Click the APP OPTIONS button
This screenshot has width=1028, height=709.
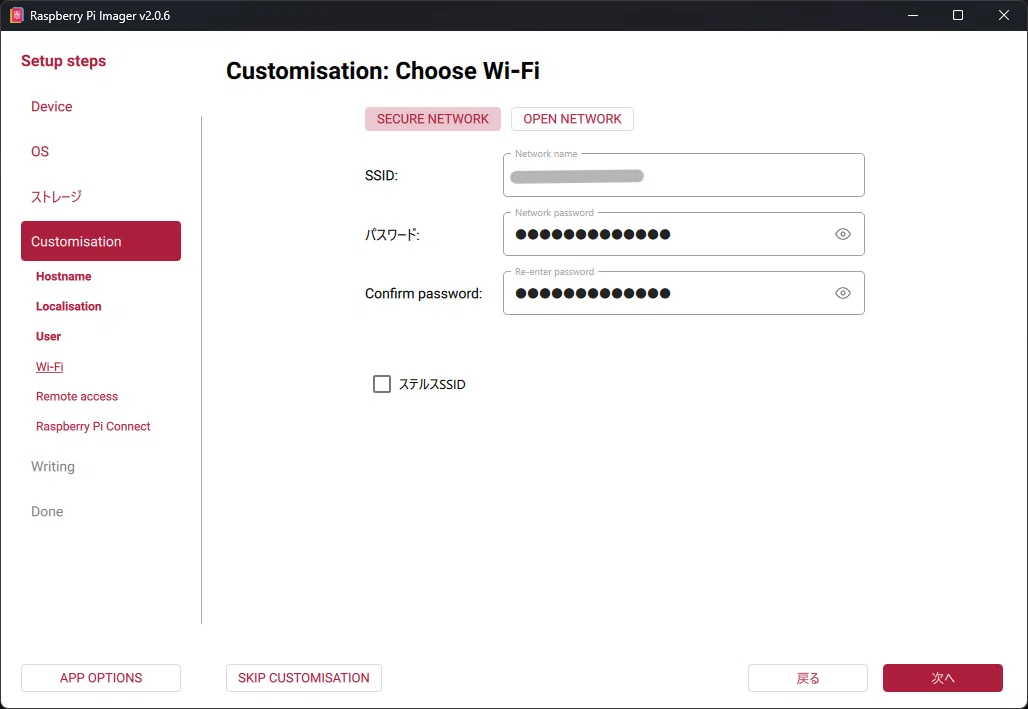coord(101,678)
